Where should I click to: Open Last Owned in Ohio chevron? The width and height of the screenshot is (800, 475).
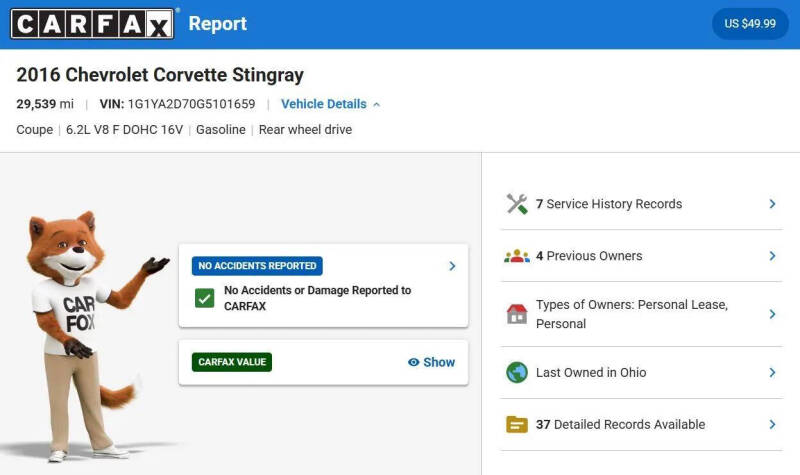tap(772, 373)
